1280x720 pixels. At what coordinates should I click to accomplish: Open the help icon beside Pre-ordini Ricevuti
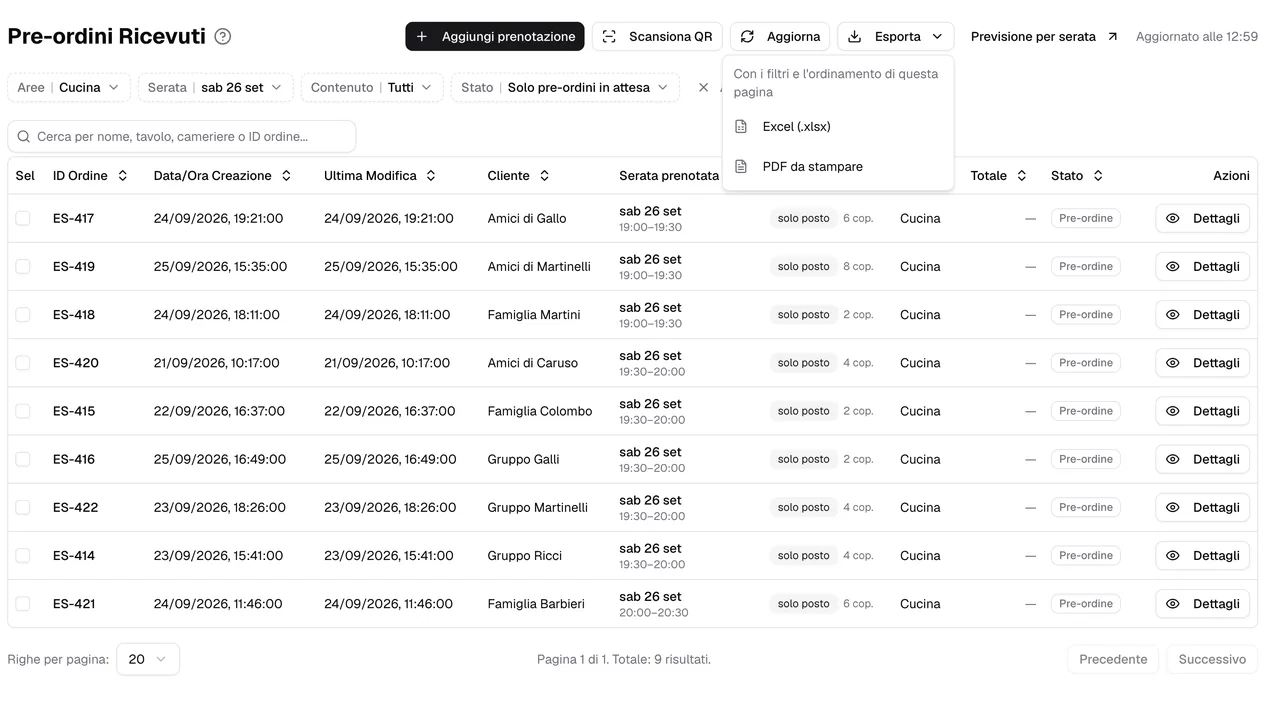click(223, 37)
